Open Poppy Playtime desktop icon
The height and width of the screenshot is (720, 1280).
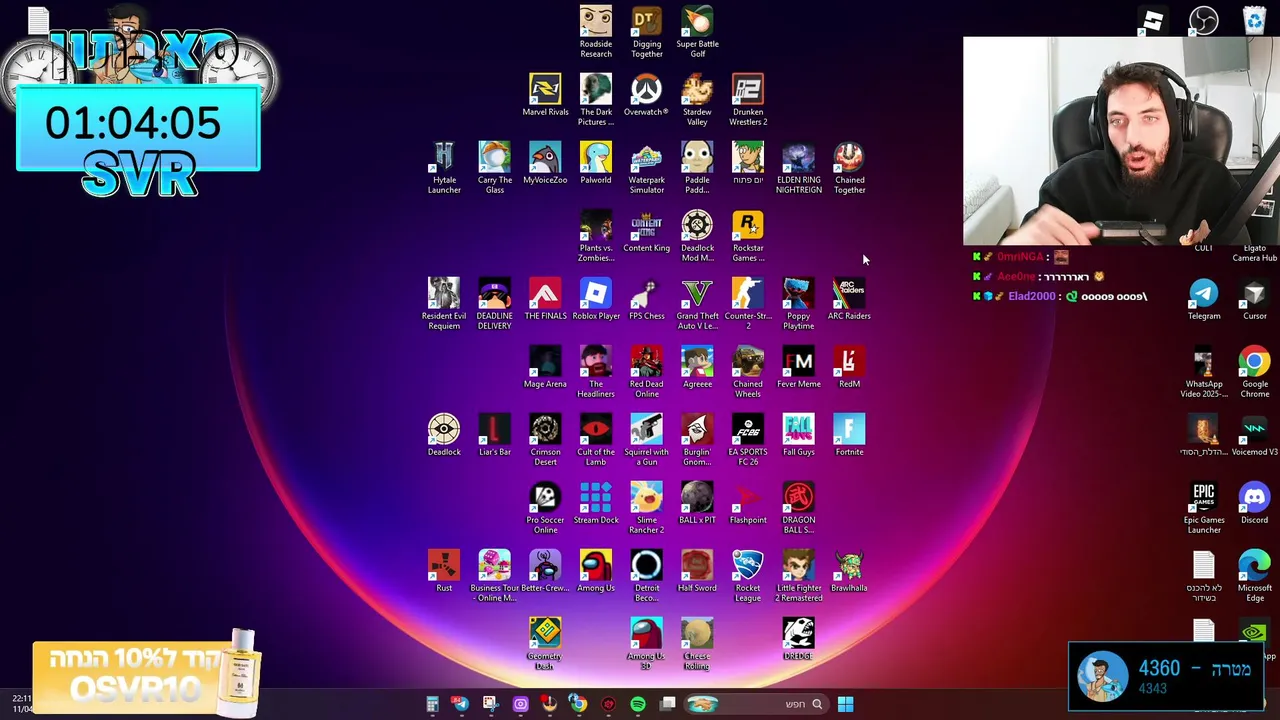798,303
